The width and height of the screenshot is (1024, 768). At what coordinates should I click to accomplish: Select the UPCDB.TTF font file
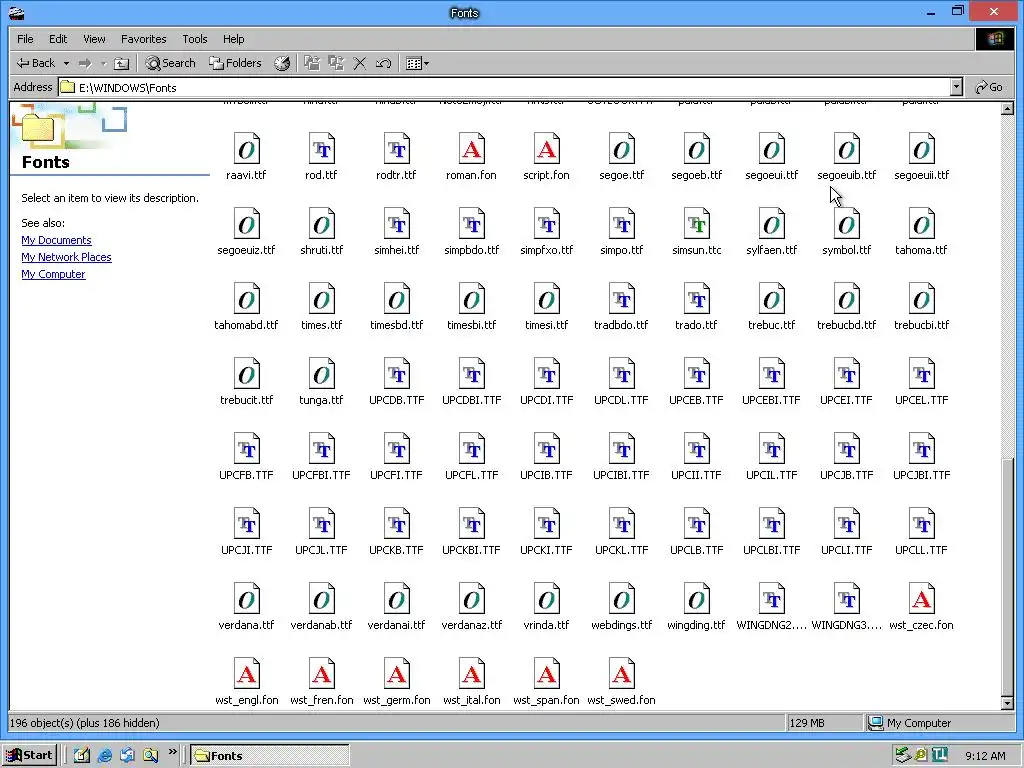pyautogui.click(x=396, y=382)
